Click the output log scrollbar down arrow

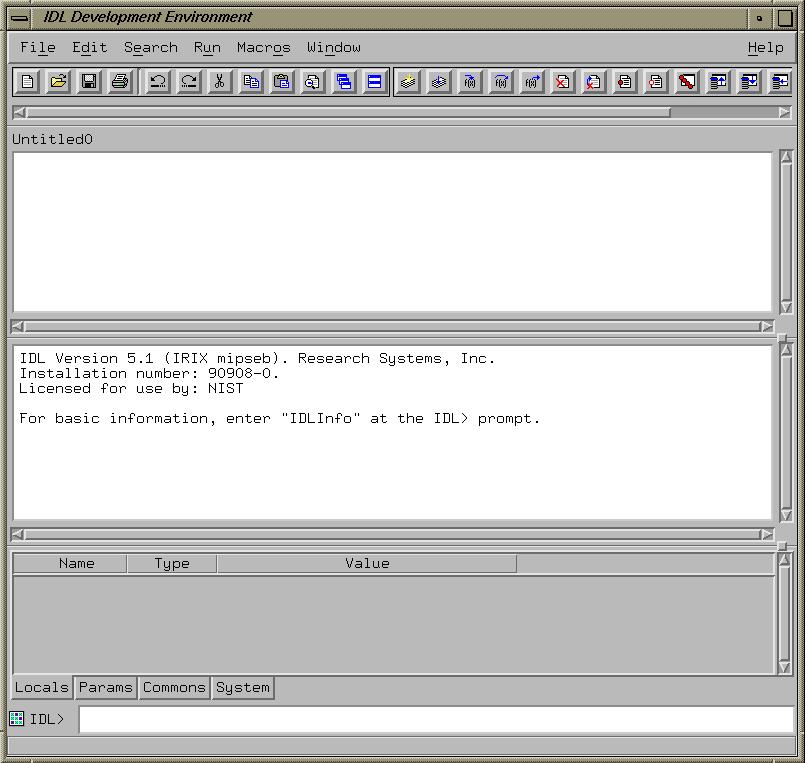pos(786,515)
